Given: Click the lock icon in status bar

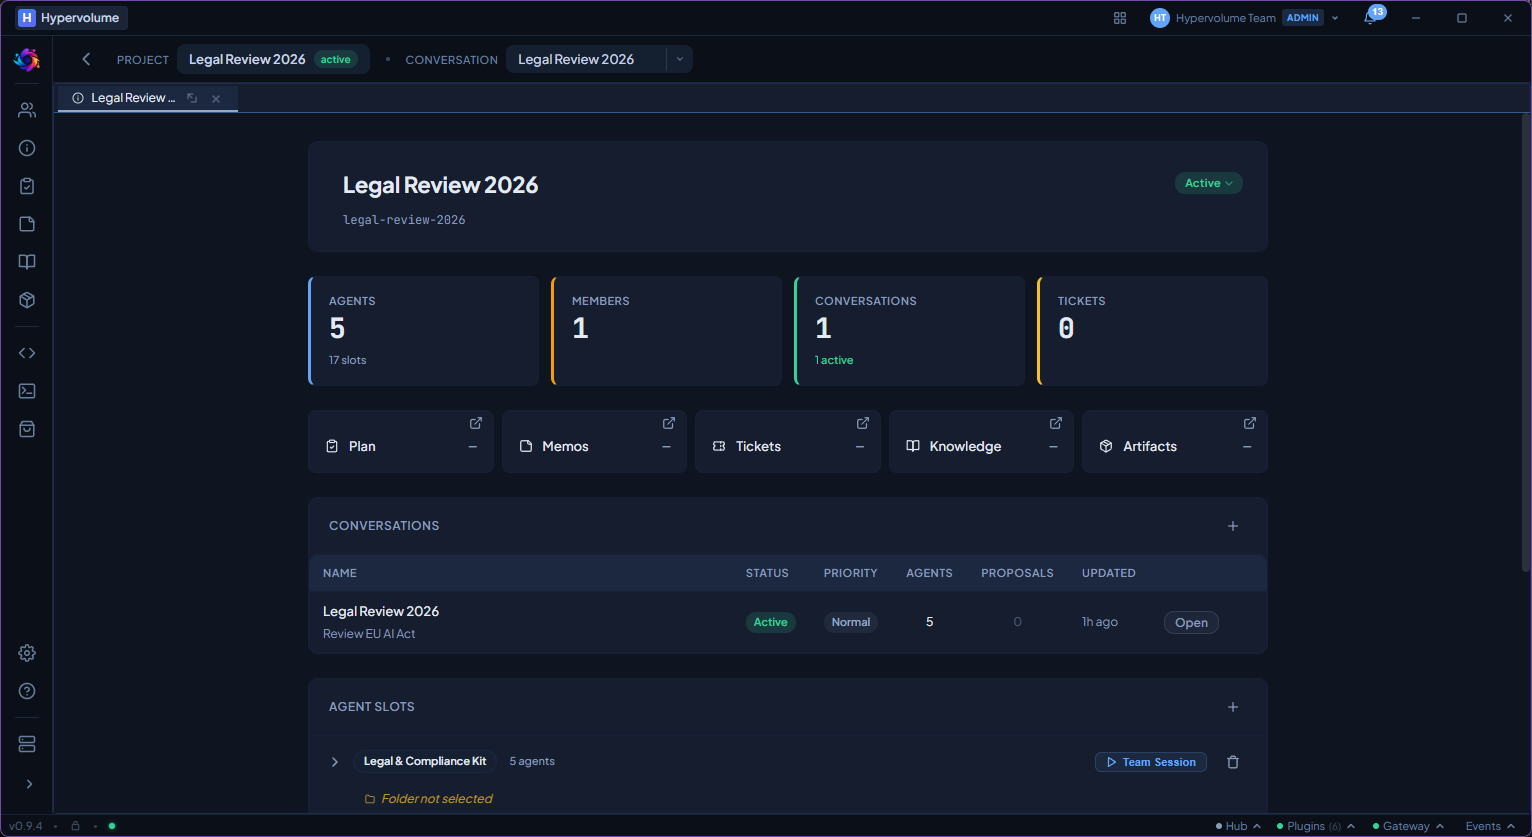Looking at the screenshot, I should 75,826.
